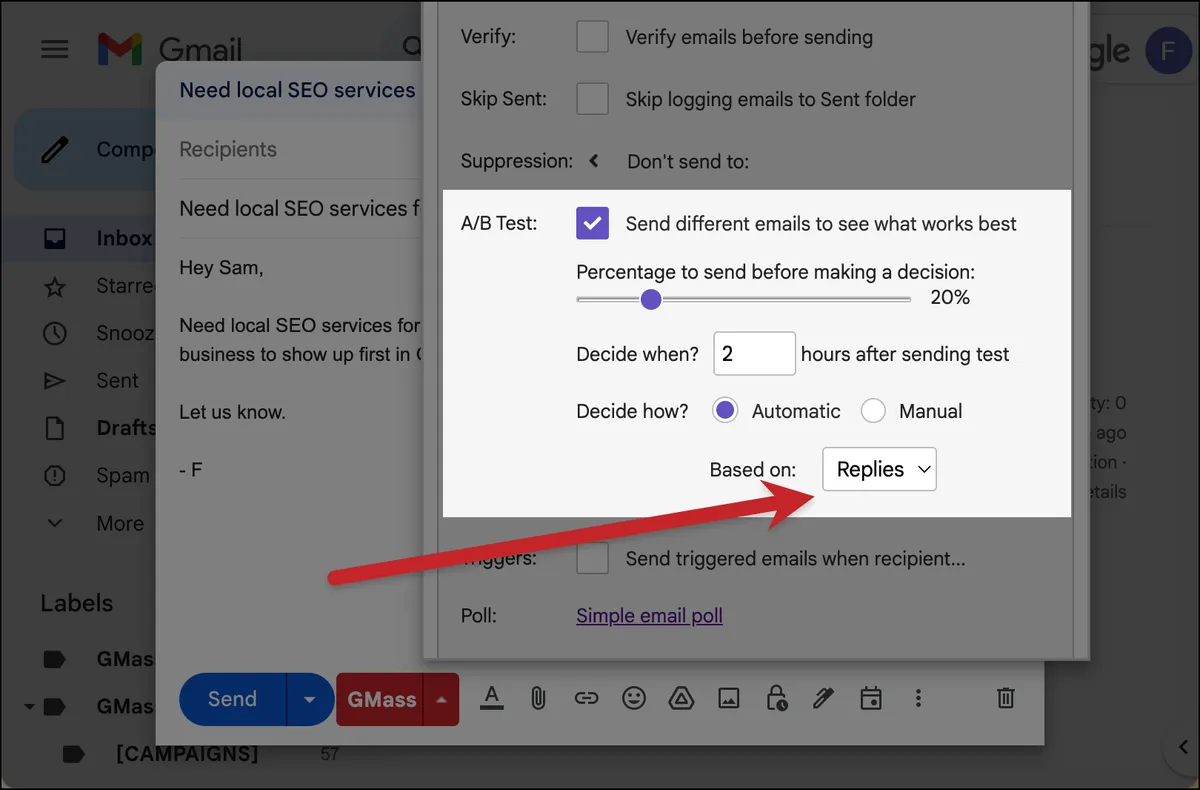
Task: Insert files using the Drive icon
Action: pyautogui.click(x=681, y=698)
